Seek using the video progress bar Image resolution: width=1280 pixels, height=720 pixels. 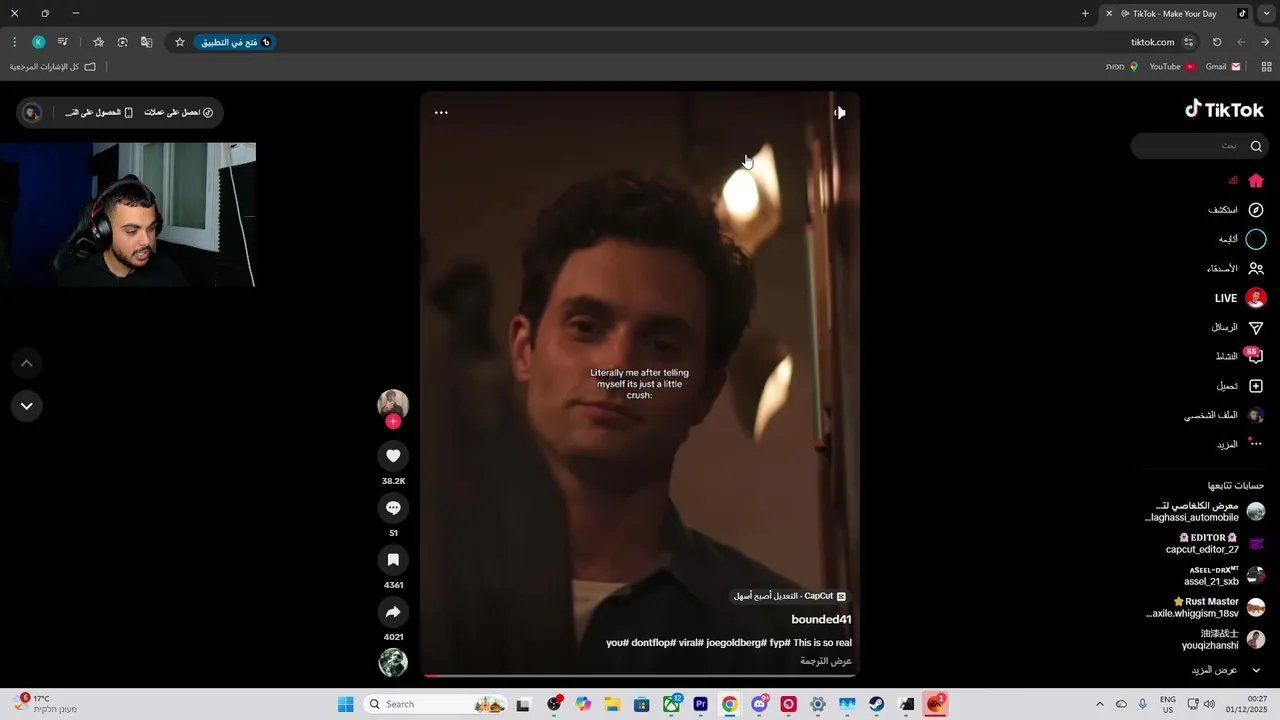[x=640, y=676]
